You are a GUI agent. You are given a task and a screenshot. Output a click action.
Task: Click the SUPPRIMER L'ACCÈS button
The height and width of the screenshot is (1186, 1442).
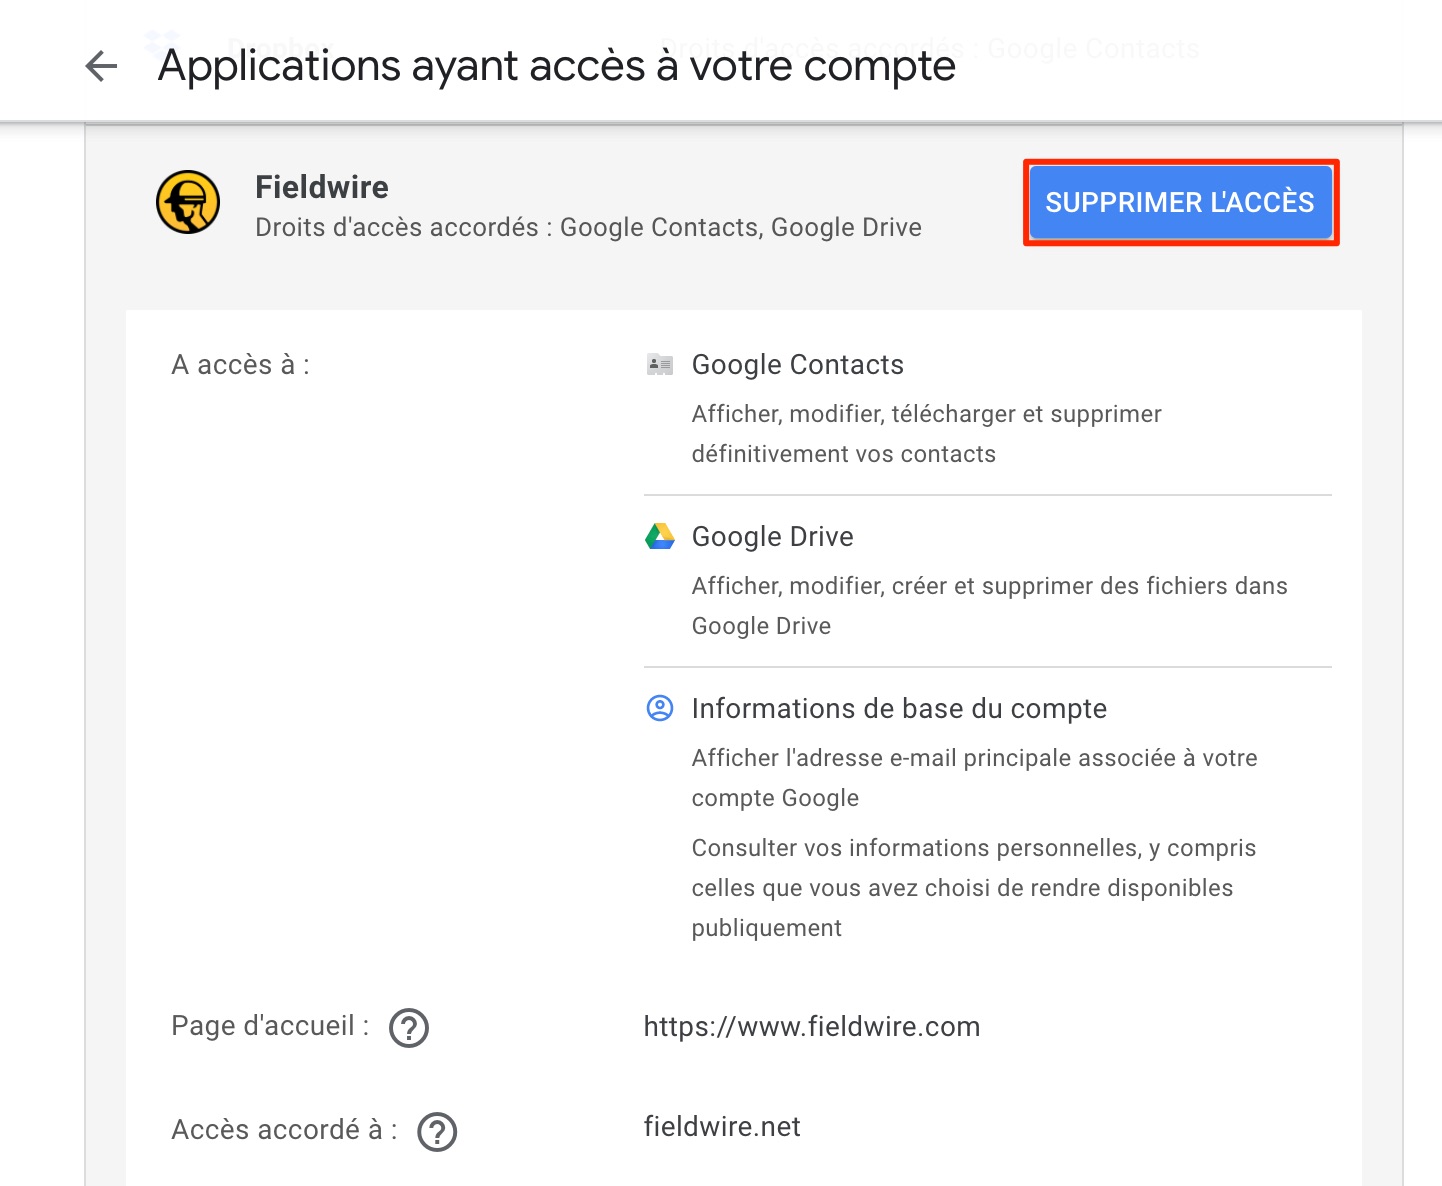click(1181, 203)
